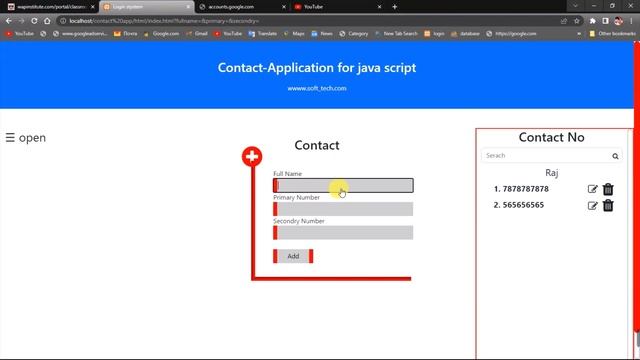Viewport: 640px width, 360px height.
Task: Open the Other bookmarks folder
Action: click(612, 34)
